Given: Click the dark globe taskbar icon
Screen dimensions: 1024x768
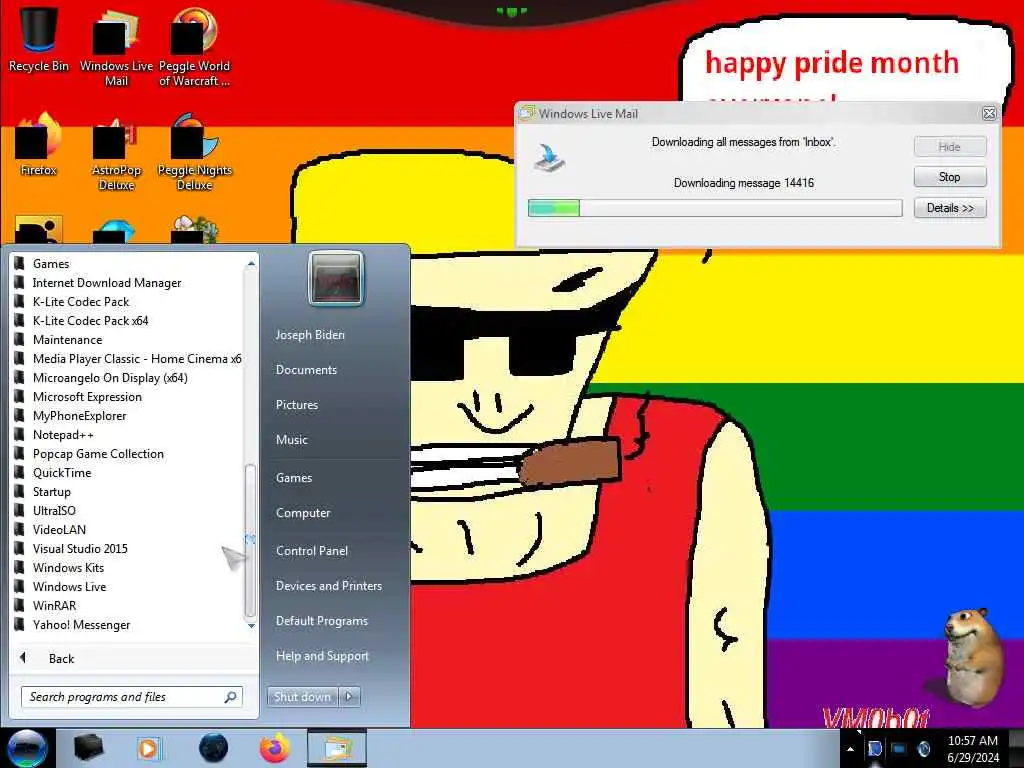Looking at the screenshot, I should 213,748.
